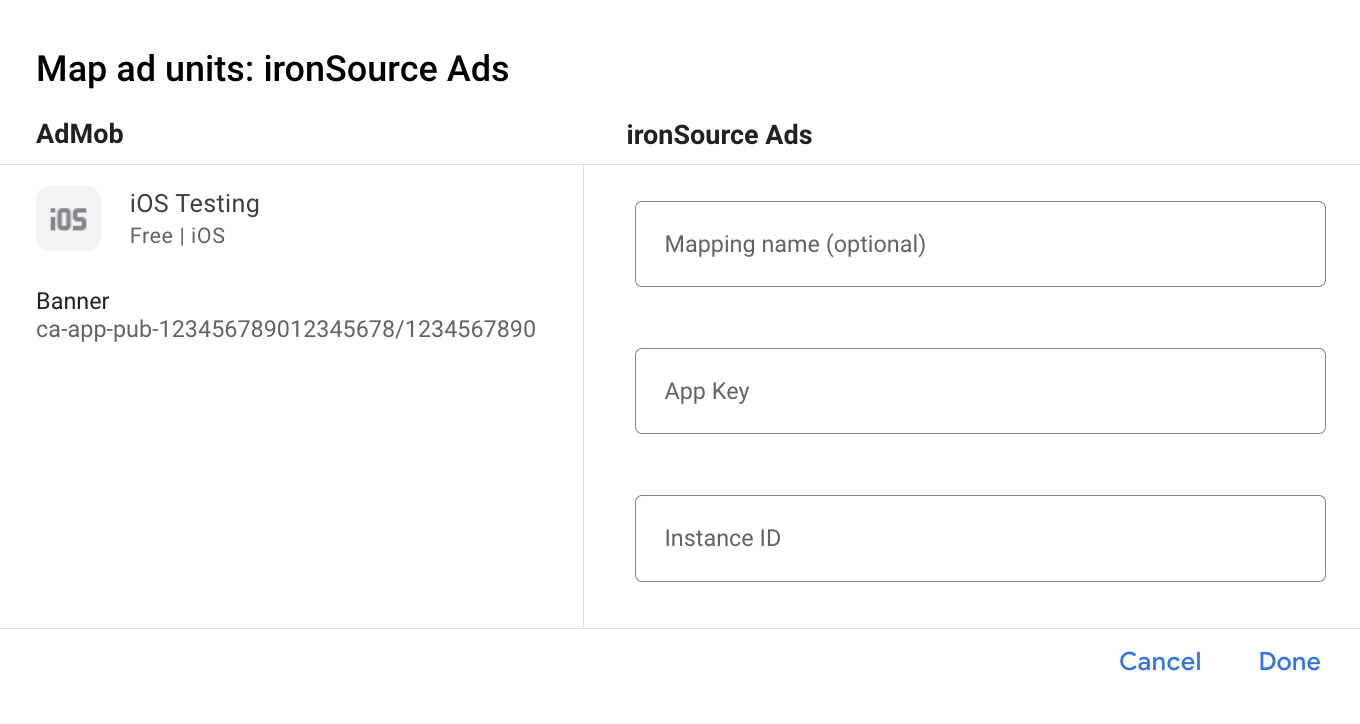Select the ca-app-pub ad unit ID
Viewport: 1360px width, 724px height.
pyautogui.click(x=286, y=329)
